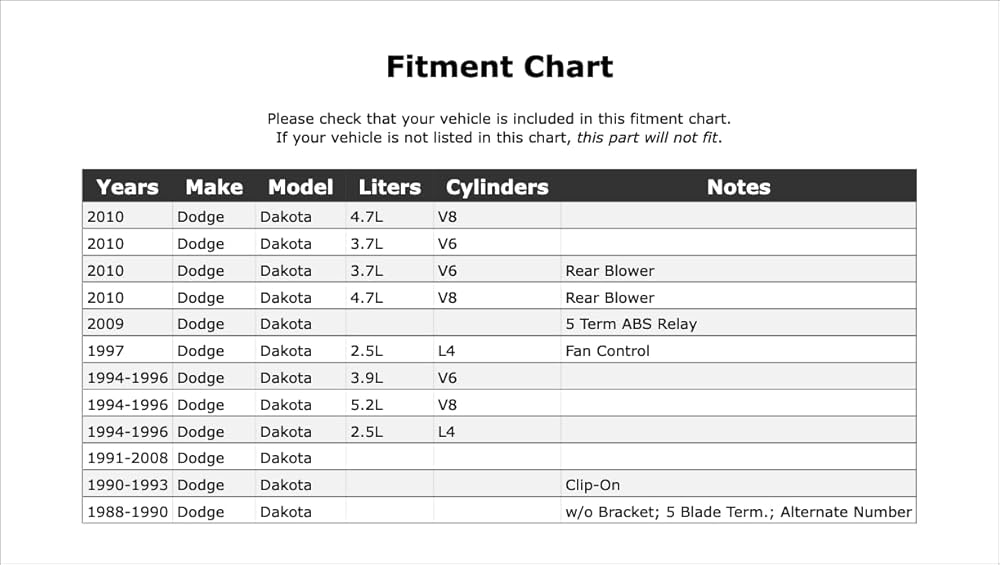Click the Make column header

[x=214, y=187]
